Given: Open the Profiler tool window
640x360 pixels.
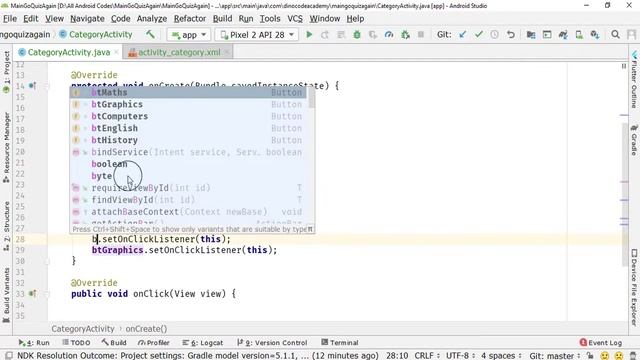Looking at the screenshot, I should (154, 343).
